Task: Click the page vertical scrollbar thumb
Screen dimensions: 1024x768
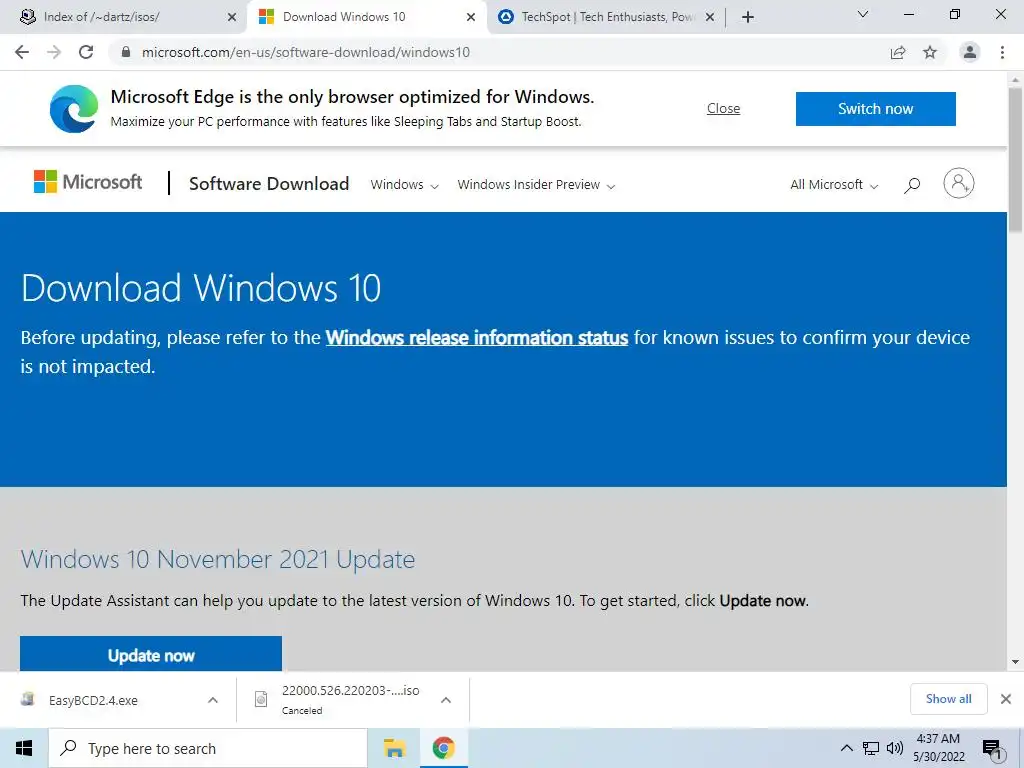Action: (1015, 160)
